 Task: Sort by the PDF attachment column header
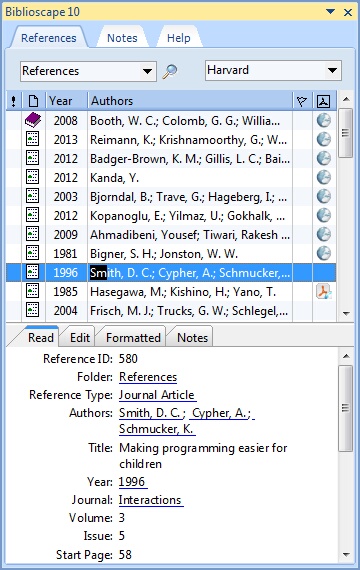[x=324, y=101]
